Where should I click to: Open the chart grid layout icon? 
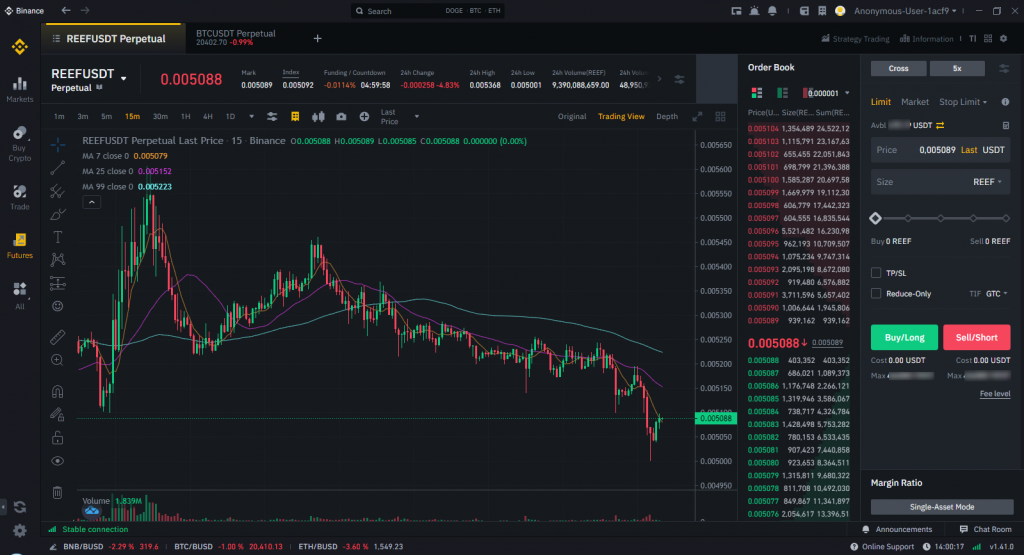(720, 116)
